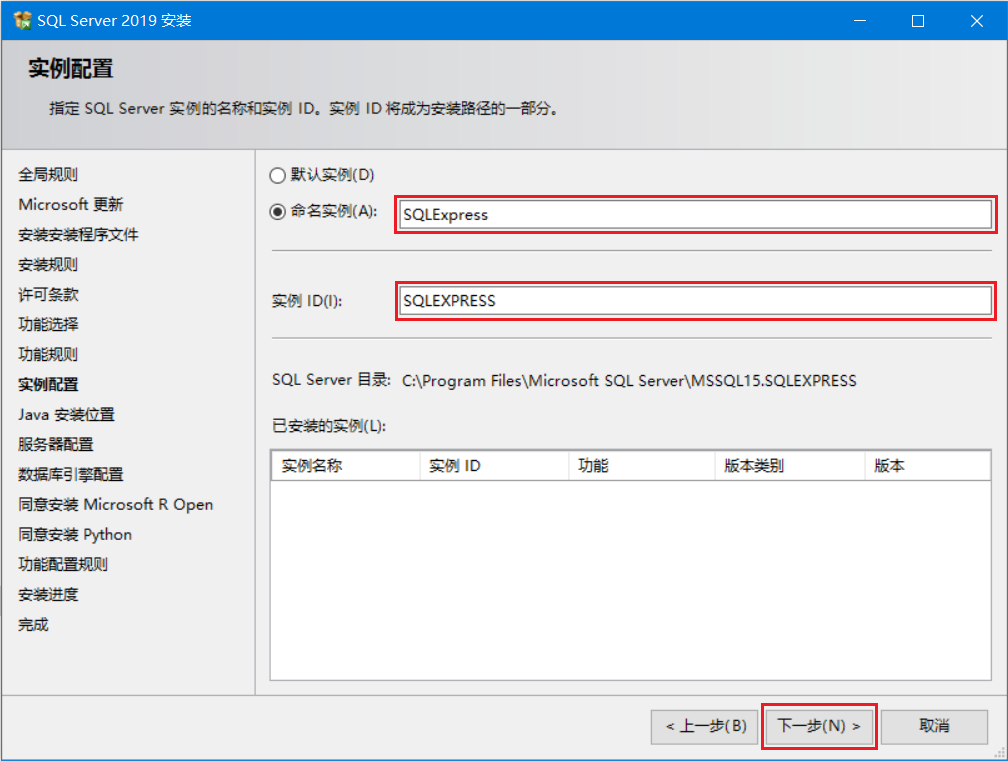The height and width of the screenshot is (761, 1008).
Task: Proceed with the 下一步(N) button
Action: point(820,727)
